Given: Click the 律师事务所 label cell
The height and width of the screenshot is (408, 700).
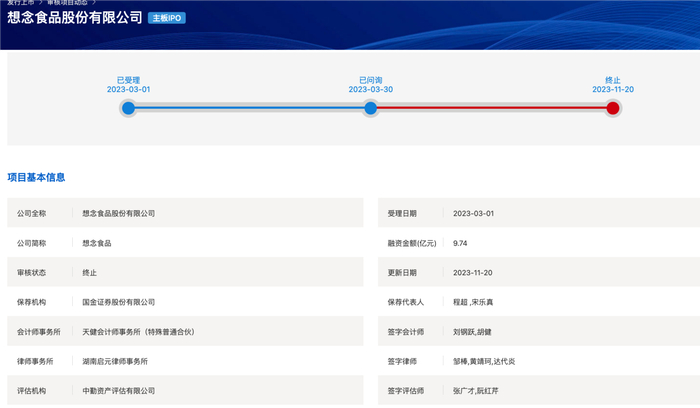Looking at the screenshot, I should pyautogui.click(x=35, y=361).
